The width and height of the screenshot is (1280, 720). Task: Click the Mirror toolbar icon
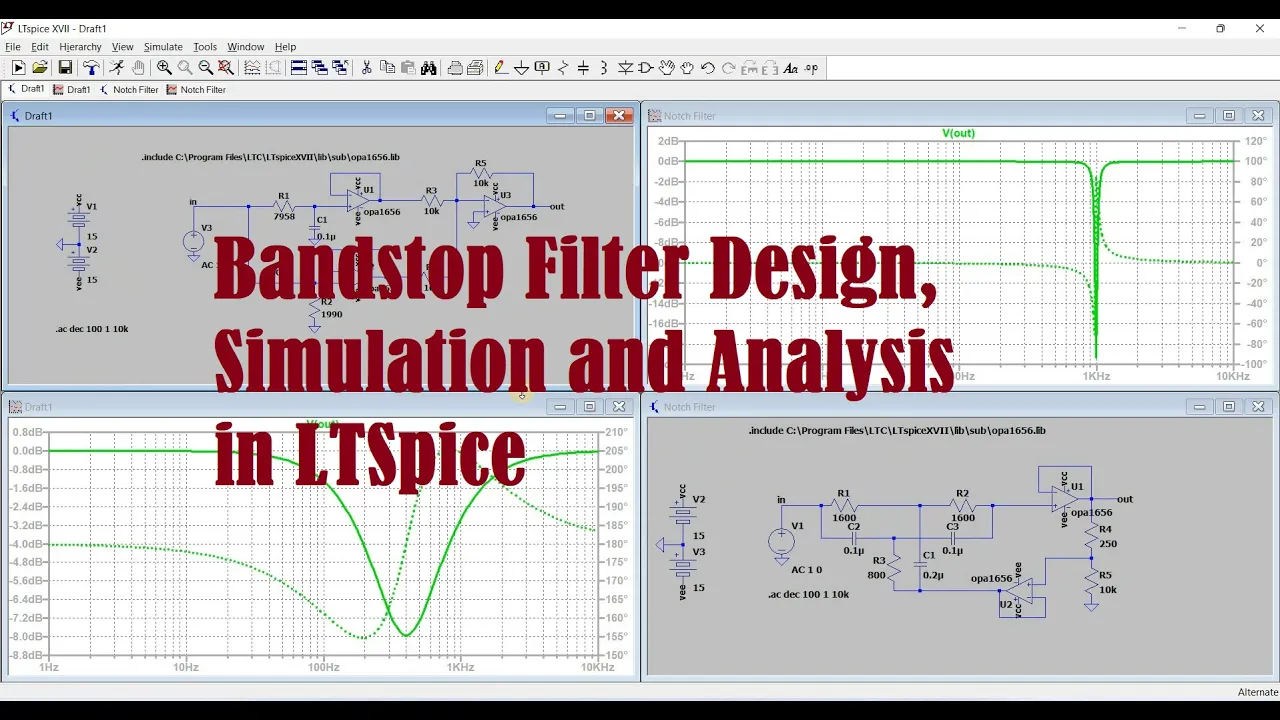click(x=770, y=68)
